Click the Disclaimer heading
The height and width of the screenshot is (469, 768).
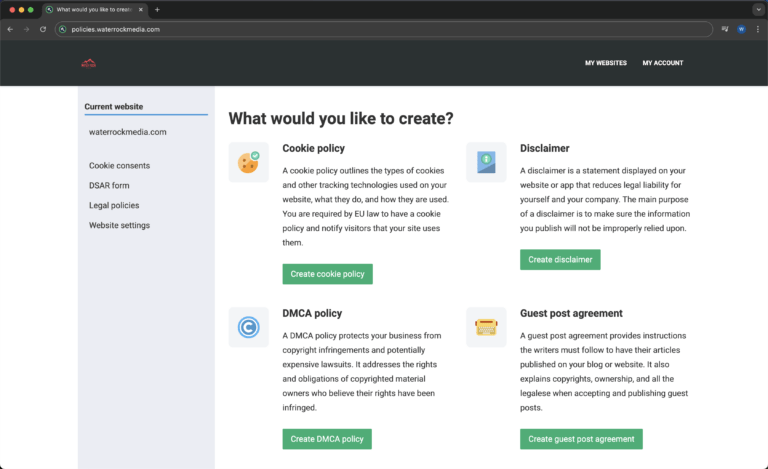[x=545, y=148]
